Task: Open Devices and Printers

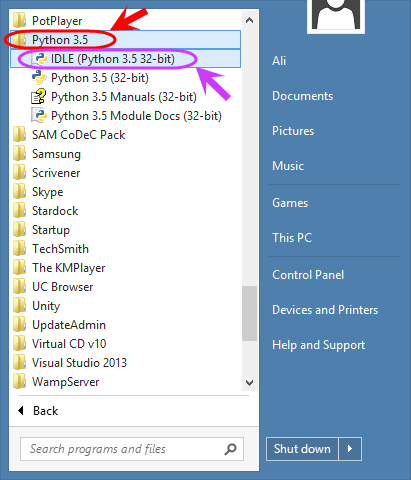Action: click(325, 310)
